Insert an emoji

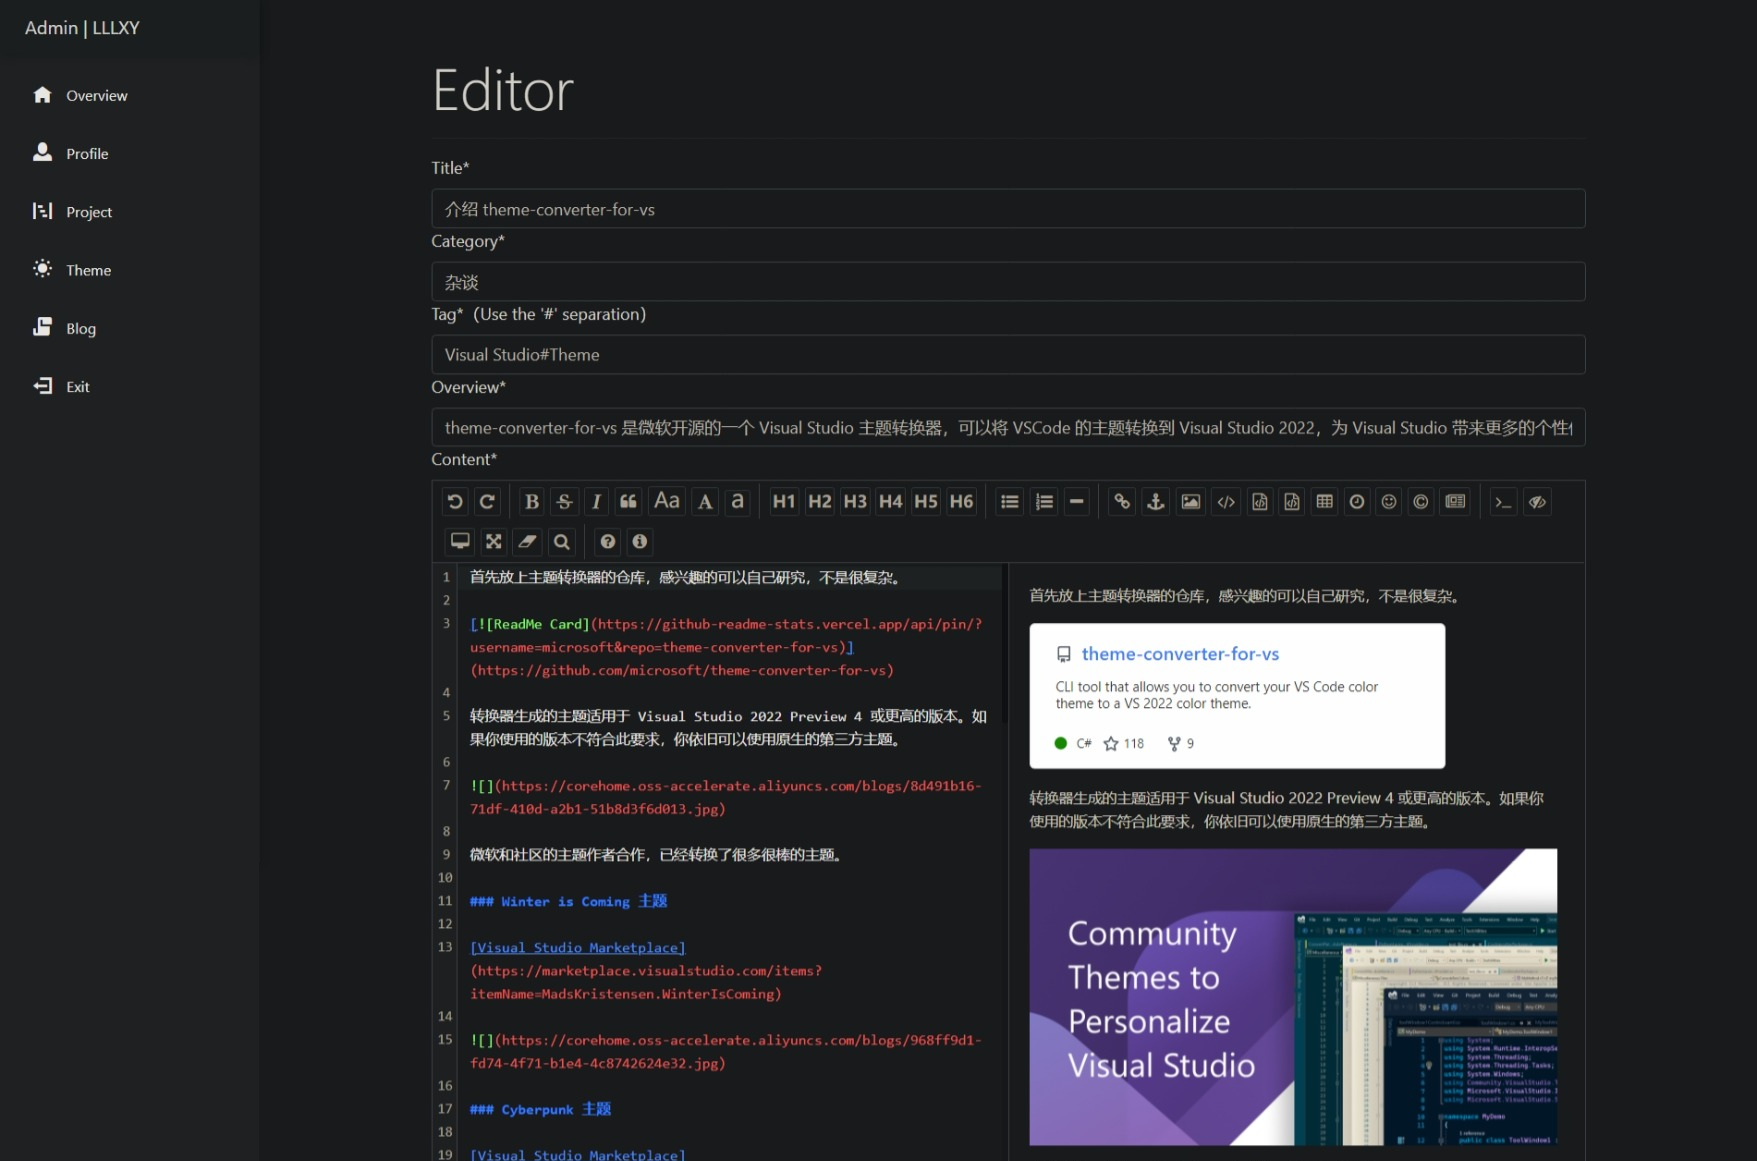(x=1389, y=502)
